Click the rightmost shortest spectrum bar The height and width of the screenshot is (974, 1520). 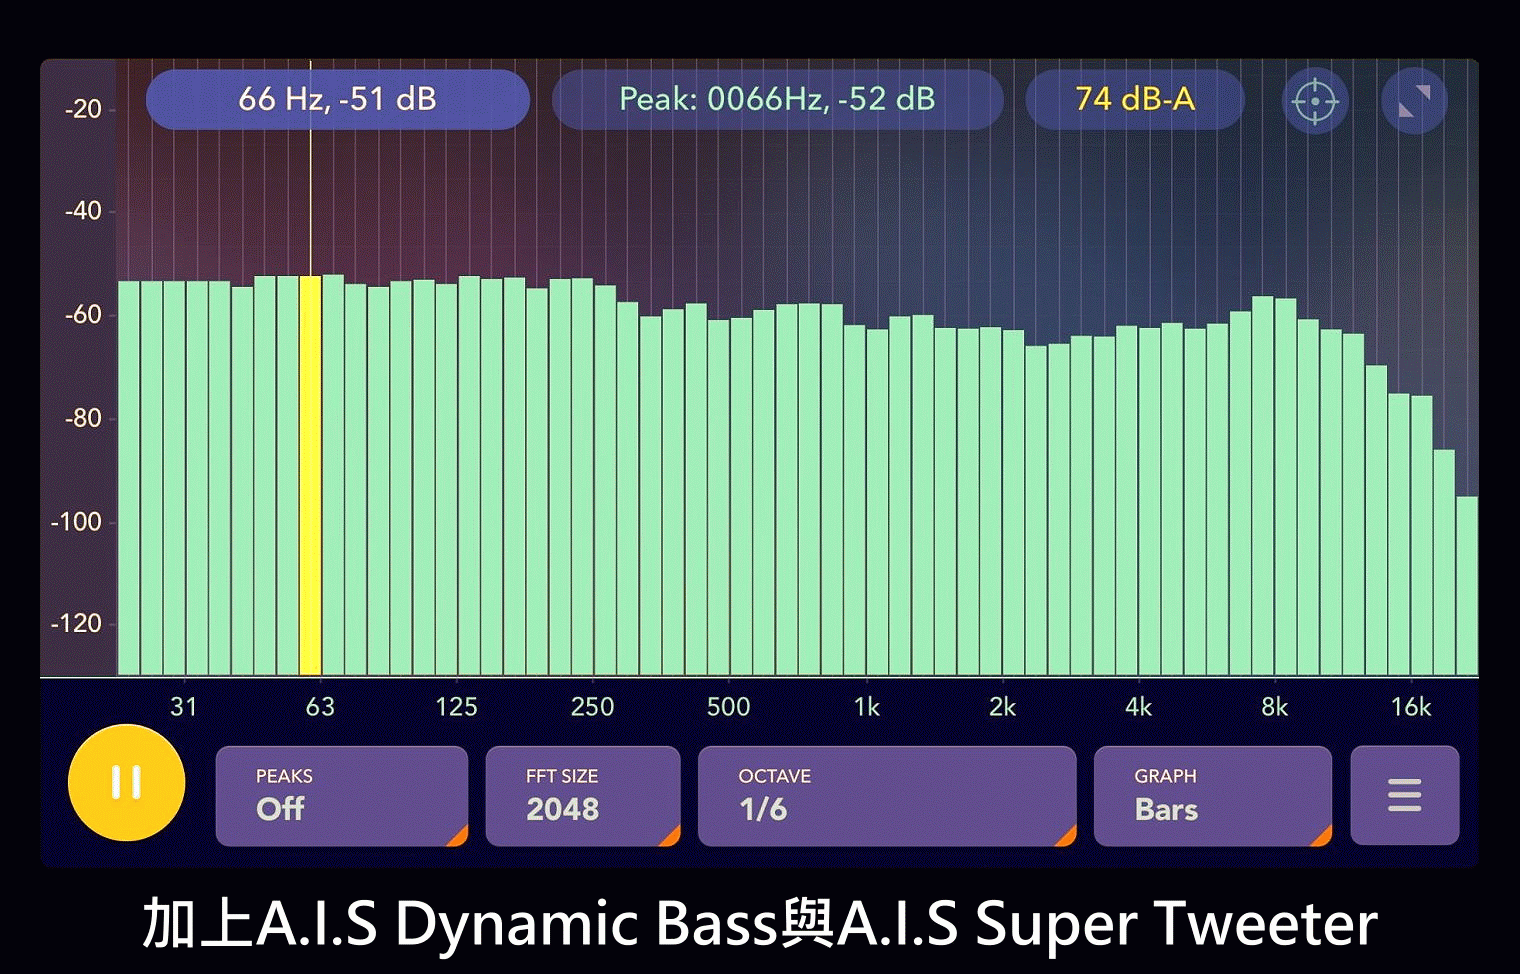1467,586
